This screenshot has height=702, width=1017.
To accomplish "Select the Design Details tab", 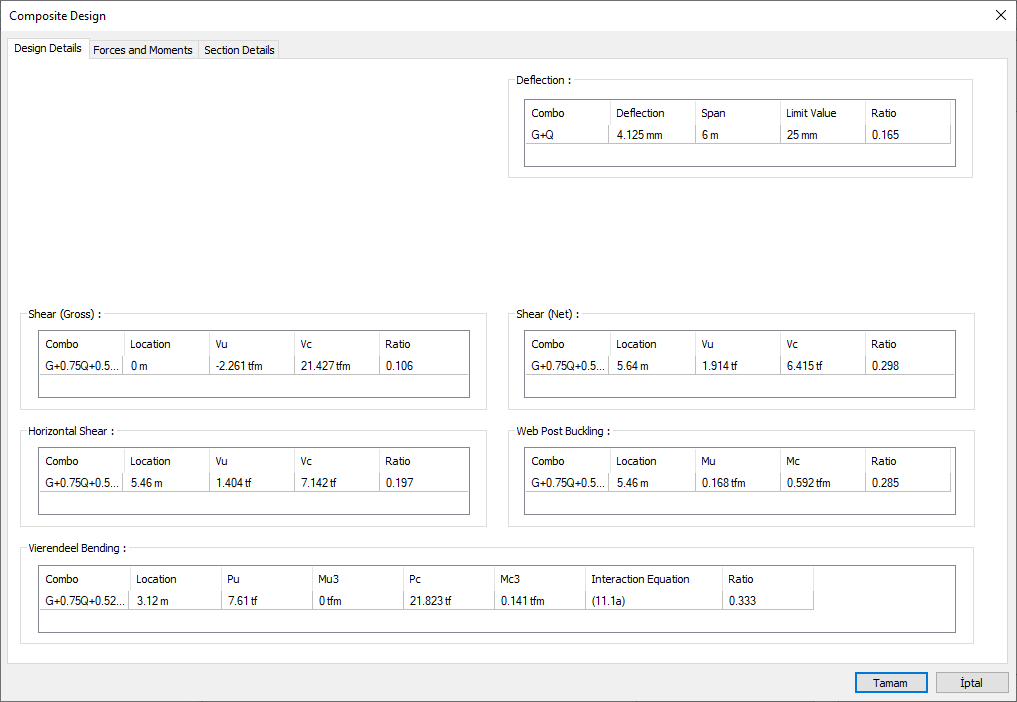I will [48, 49].
